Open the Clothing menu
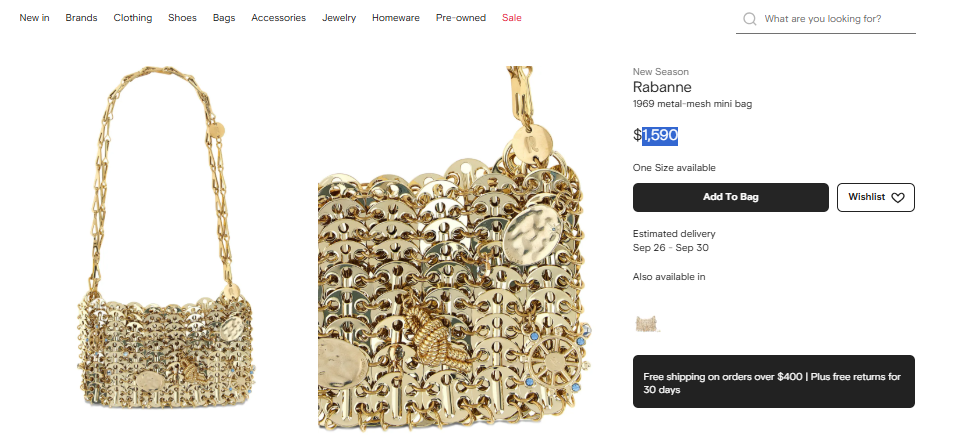 click(132, 18)
